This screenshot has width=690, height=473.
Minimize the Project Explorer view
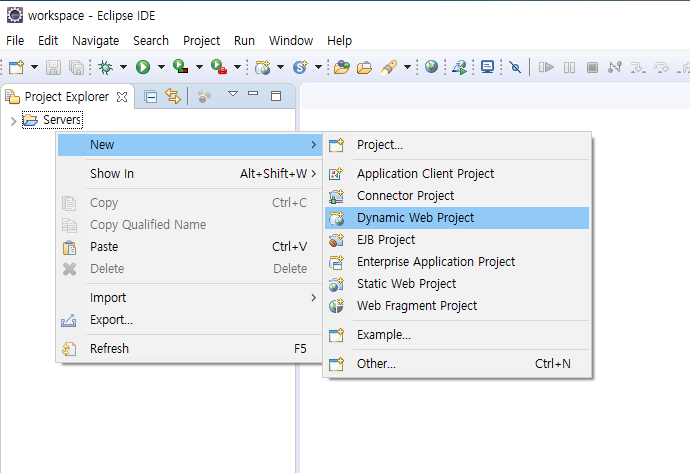pos(253,93)
